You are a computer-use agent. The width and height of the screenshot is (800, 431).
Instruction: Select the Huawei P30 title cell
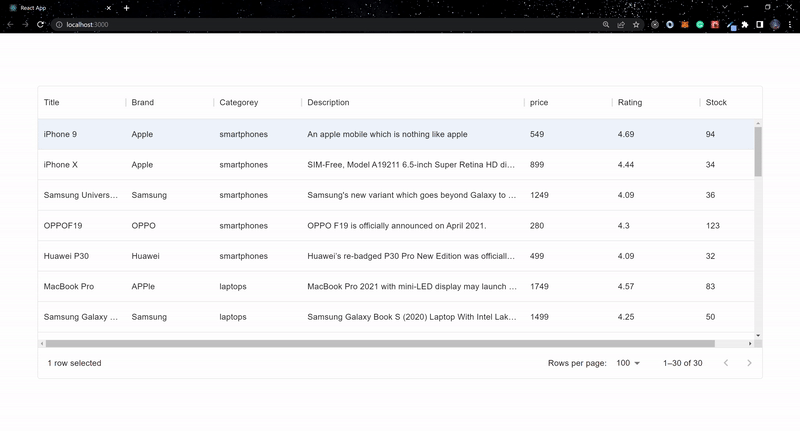[82, 256]
